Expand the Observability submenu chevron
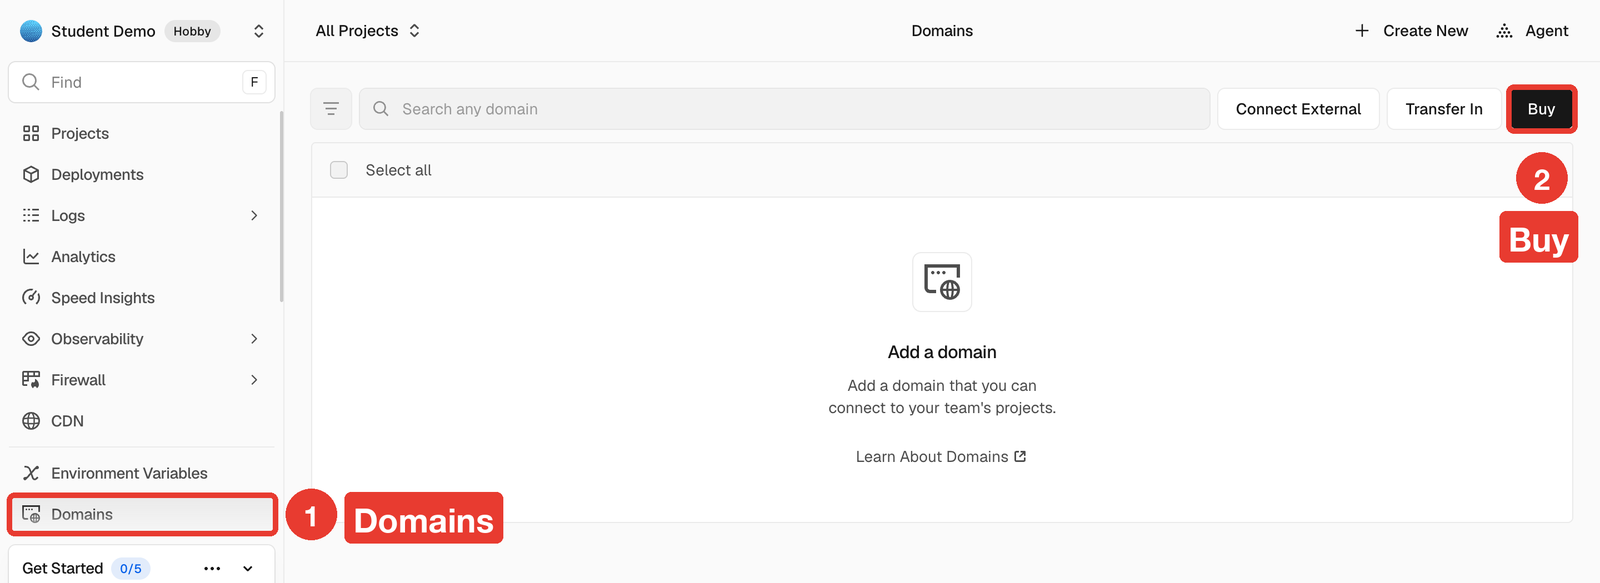This screenshot has width=1600, height=583. [254, 339]
